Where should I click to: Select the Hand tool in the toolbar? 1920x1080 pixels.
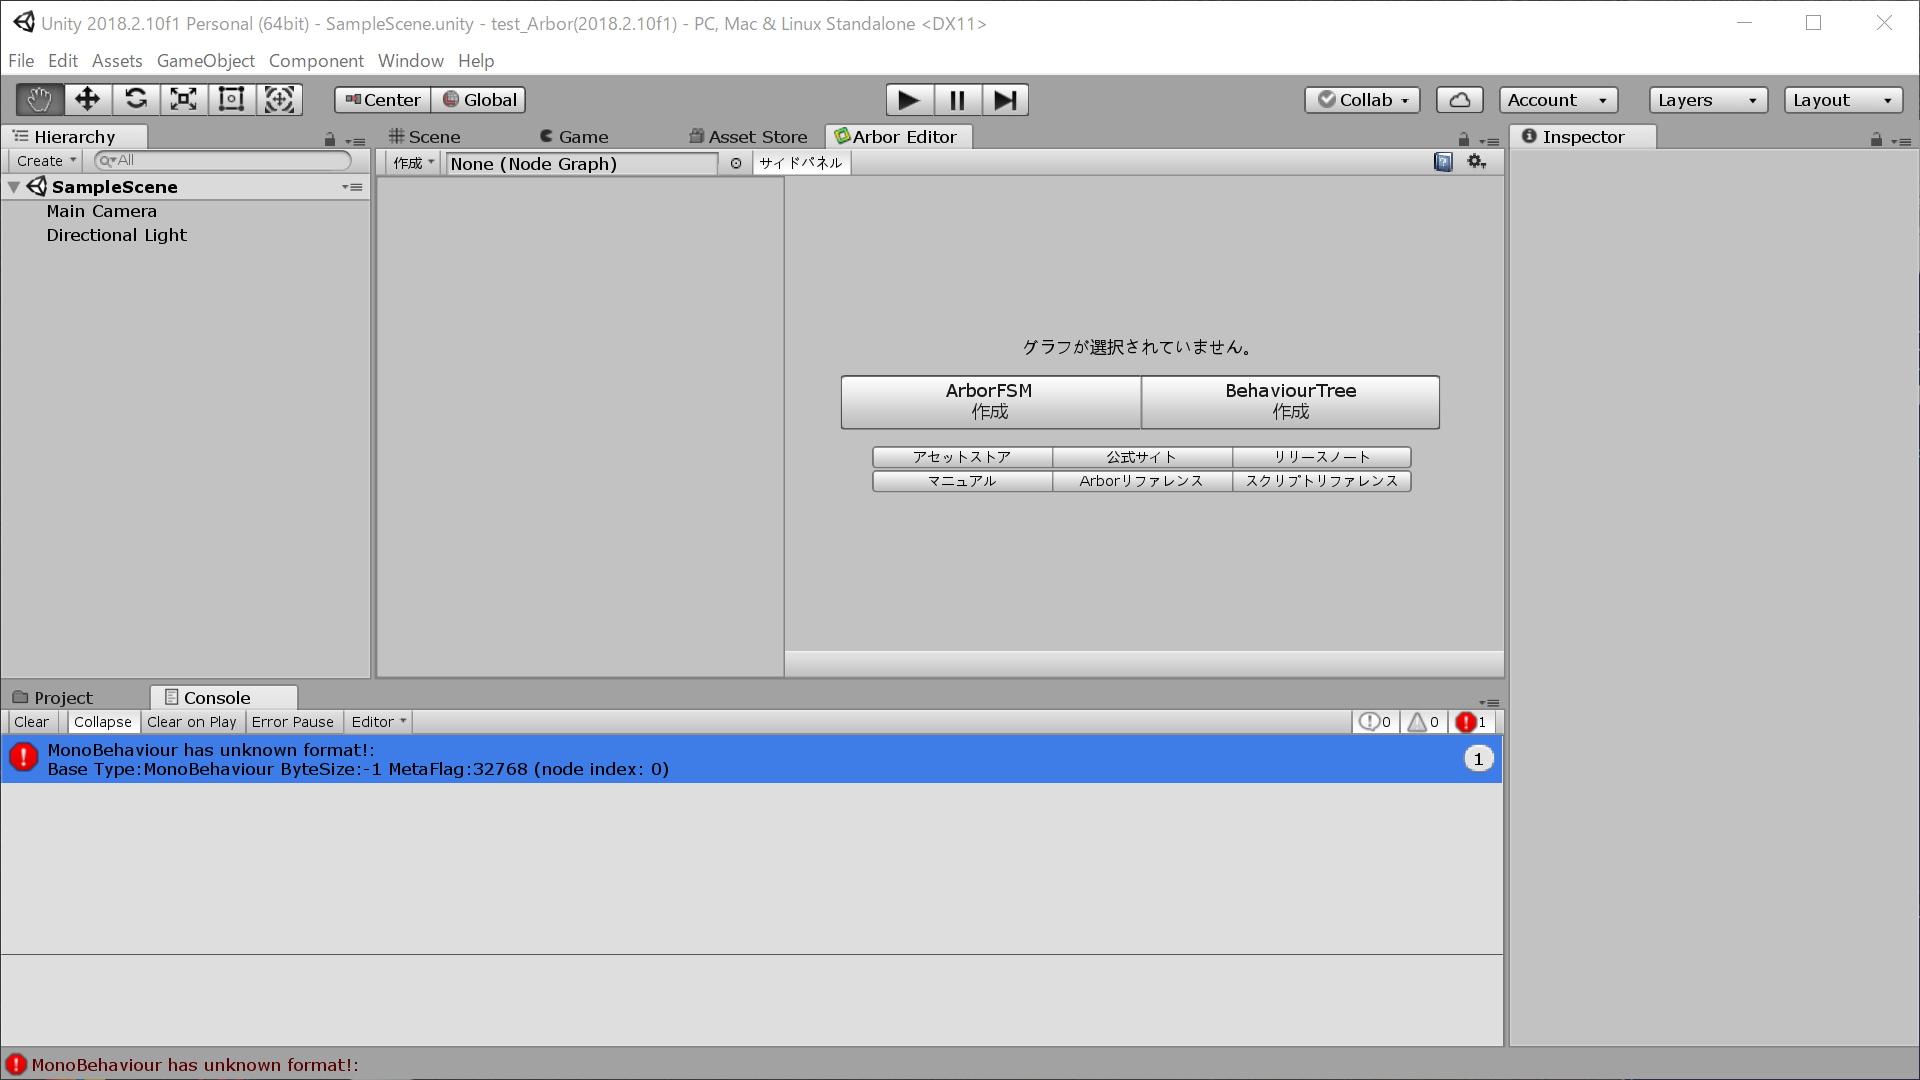(39, 99)
